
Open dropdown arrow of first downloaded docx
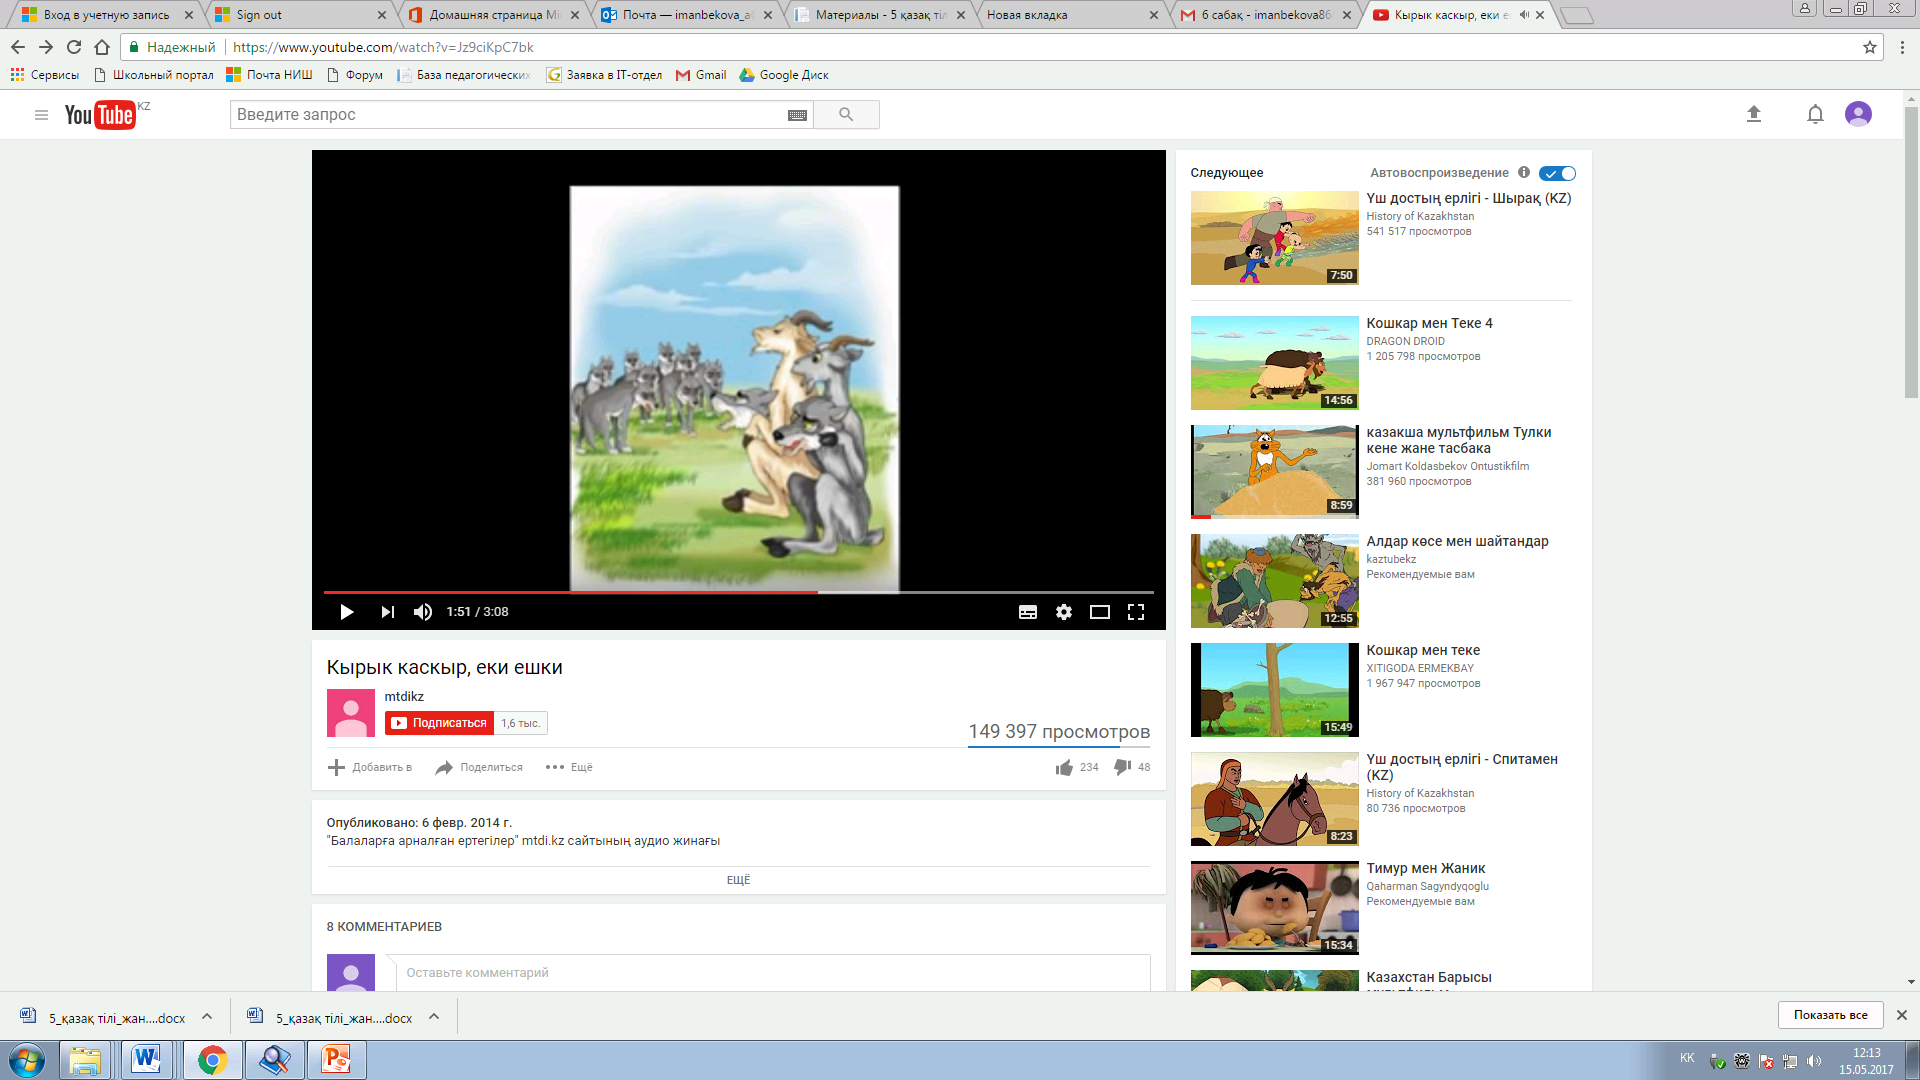pyautogui.click(x=207, y=1016)
